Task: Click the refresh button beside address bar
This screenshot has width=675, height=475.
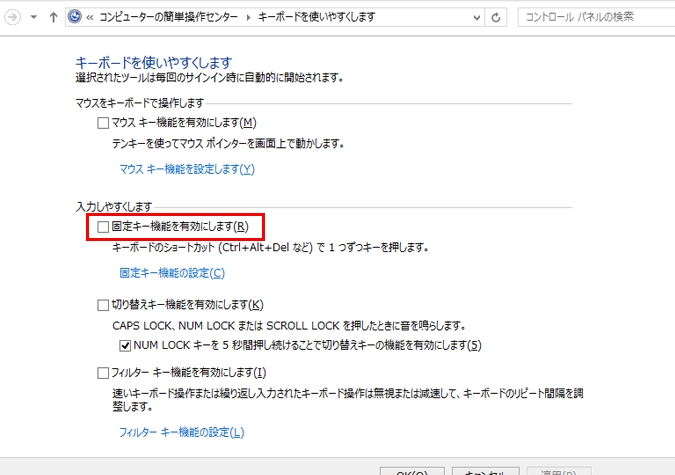Action: click(498, 18)
